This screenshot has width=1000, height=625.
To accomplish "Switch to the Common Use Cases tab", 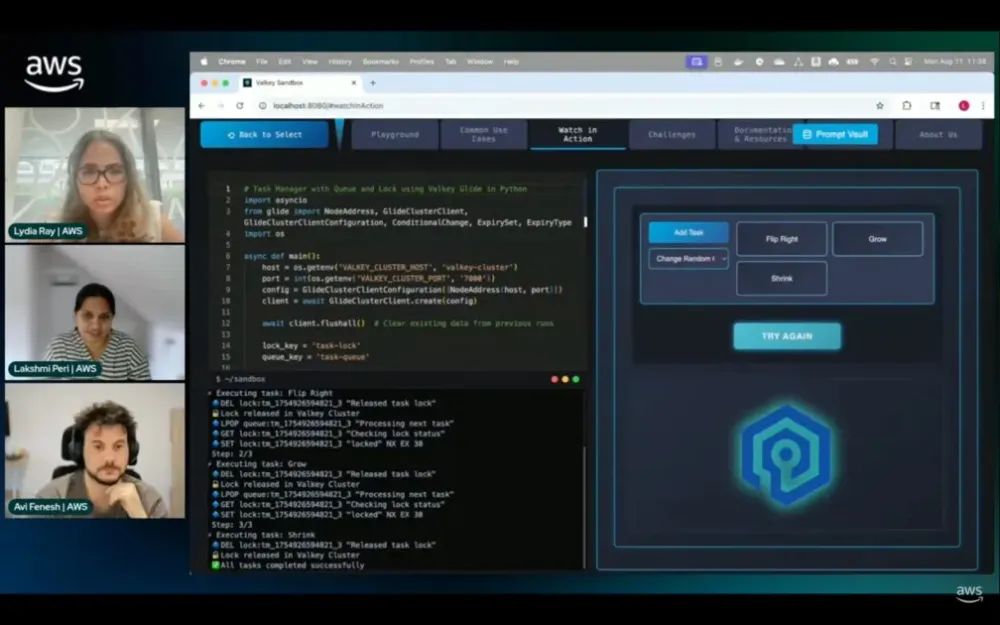I will point(483,135).
